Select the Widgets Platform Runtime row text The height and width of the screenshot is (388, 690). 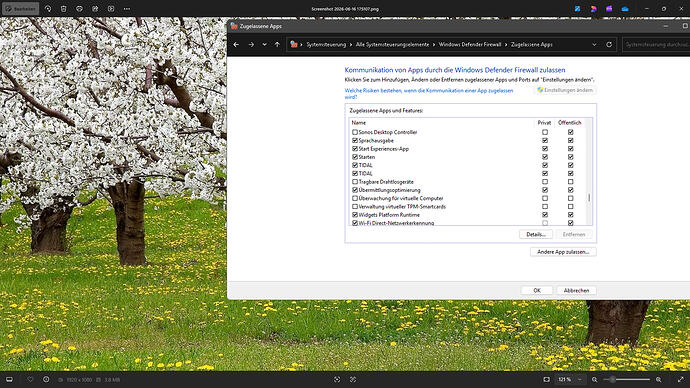389,215
